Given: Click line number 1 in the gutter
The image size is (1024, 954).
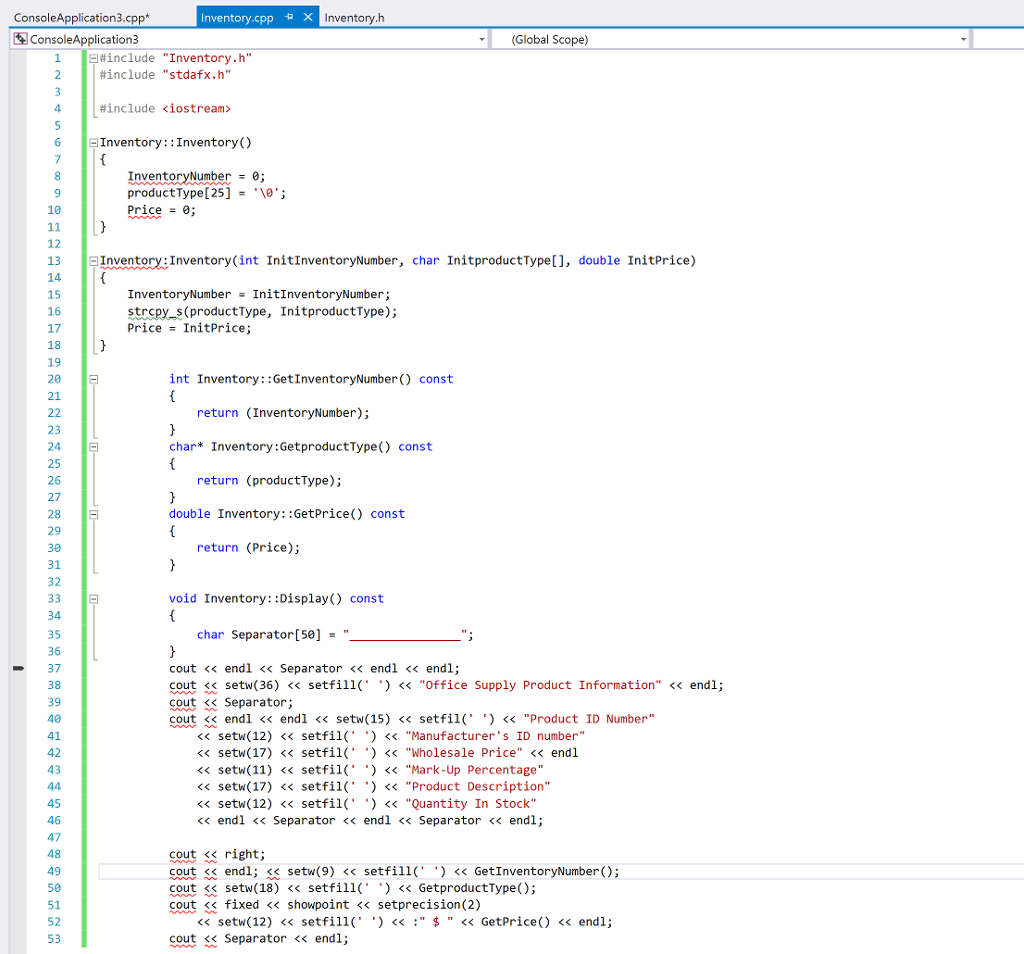Looking at the screenshot, I should point(57,58).
